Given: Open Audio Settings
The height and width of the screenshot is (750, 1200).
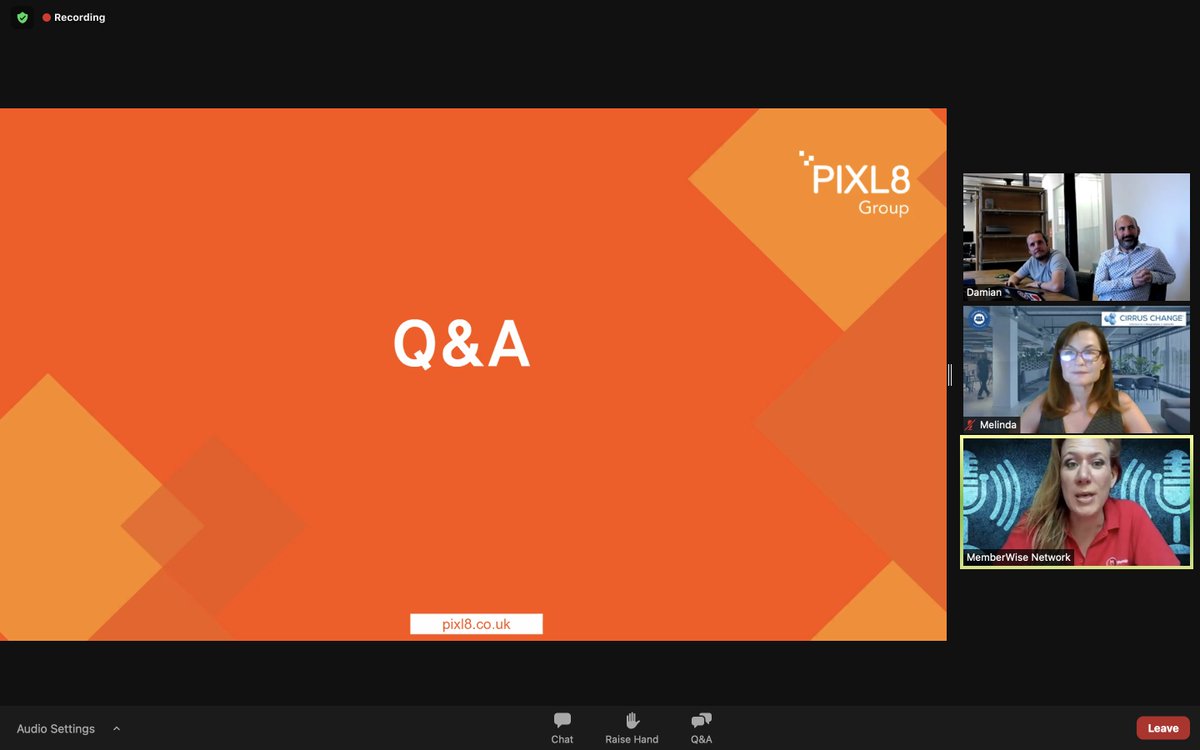Looking at the screenshot, I should (56, 729).
